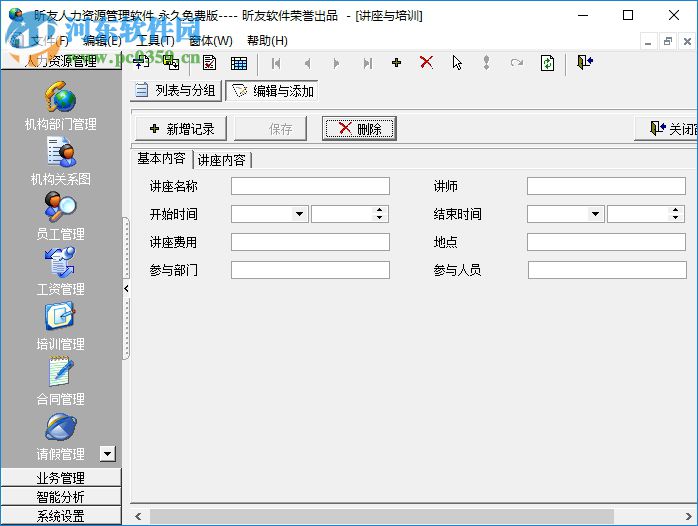
Task: Collapse the left sidebar with splitter arrow
Action: click(x=126, y=289)
